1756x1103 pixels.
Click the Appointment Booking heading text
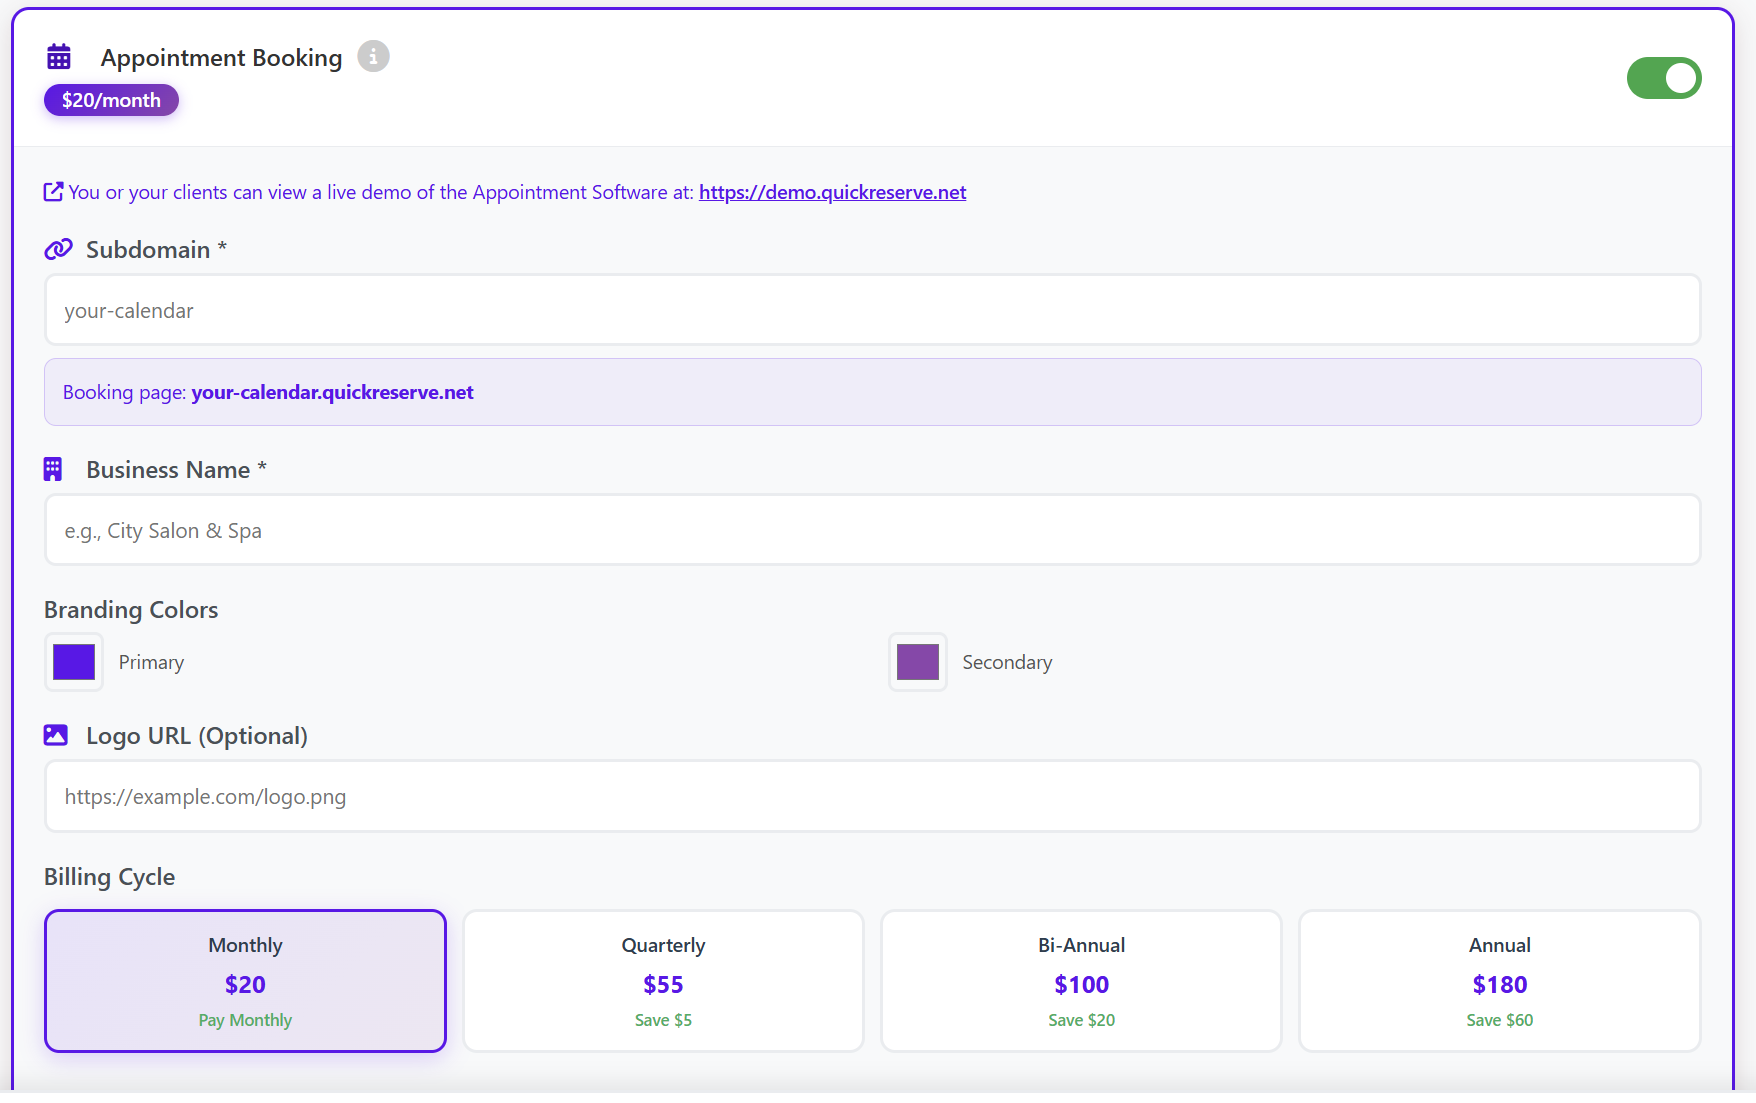[x=221, y=58]
